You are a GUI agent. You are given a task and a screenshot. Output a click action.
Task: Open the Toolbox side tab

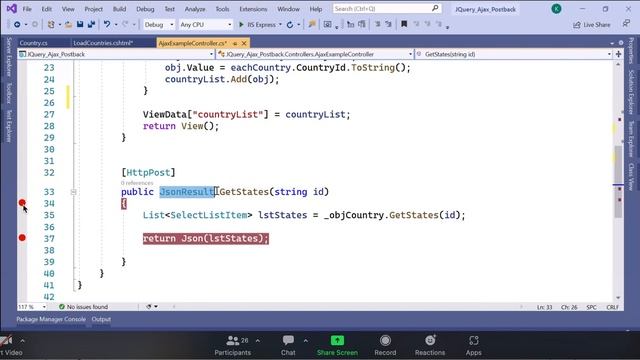pyautogui.click(x=9, y=93)
